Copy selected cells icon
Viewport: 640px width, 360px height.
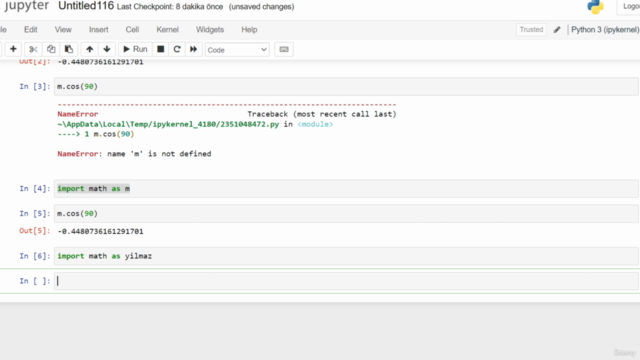click(x=51, y=49)
